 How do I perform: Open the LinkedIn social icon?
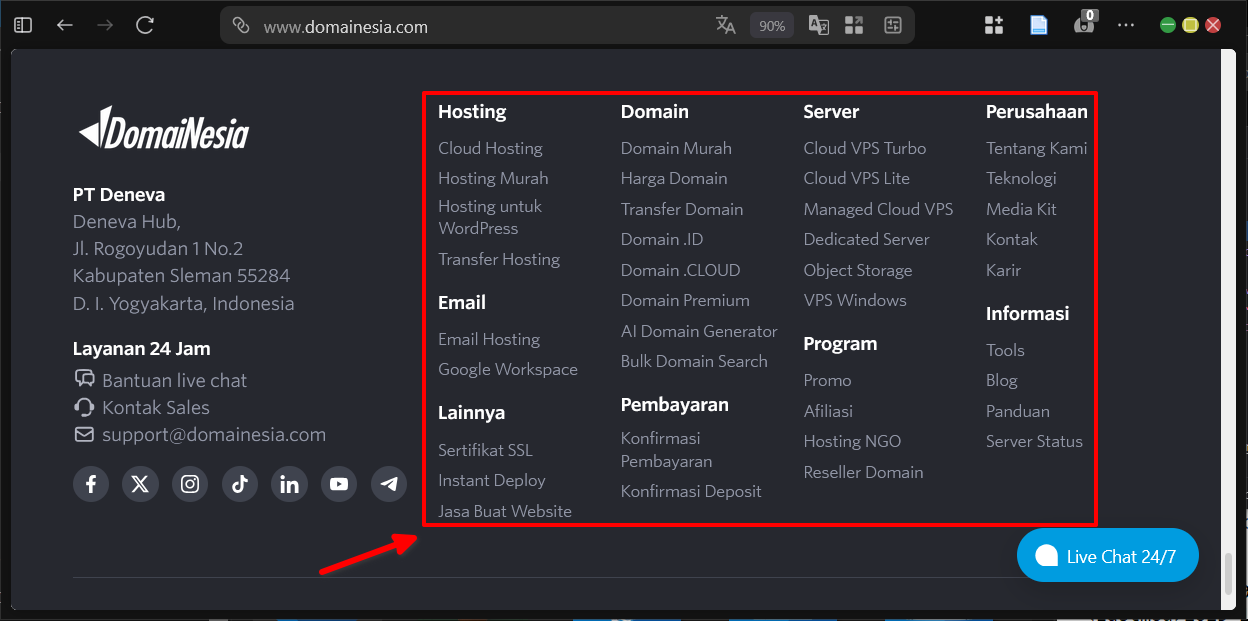click(x=289, y=483)
